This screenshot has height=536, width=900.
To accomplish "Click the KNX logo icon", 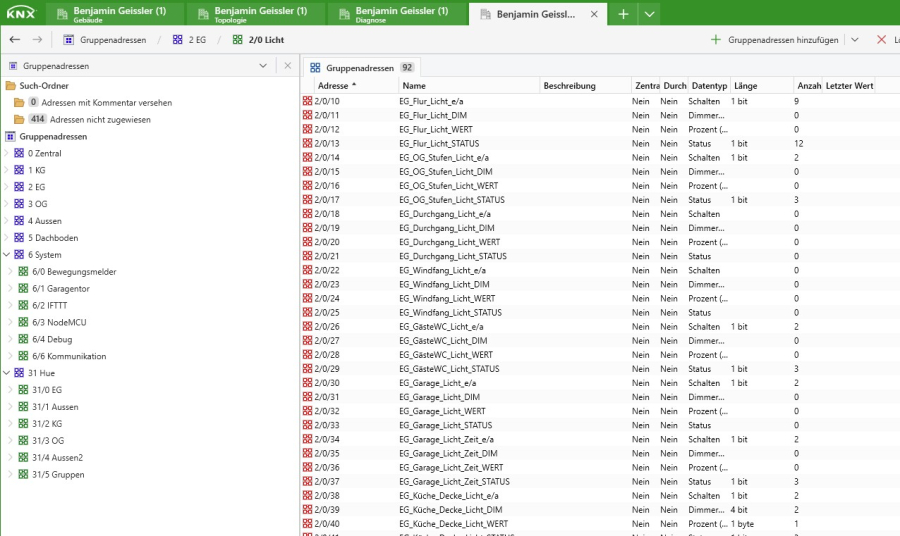I will click(x=22, y=14).
